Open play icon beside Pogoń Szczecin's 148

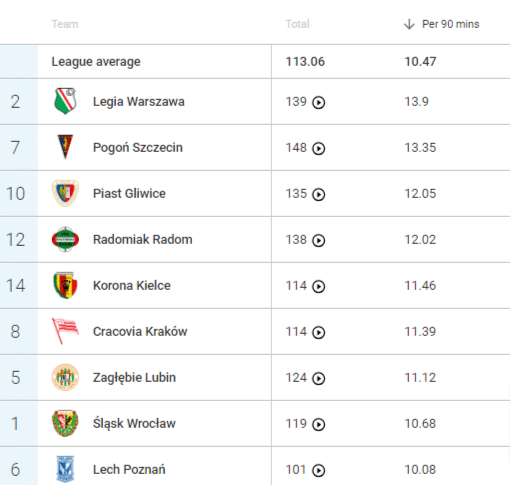click(318, 148)
